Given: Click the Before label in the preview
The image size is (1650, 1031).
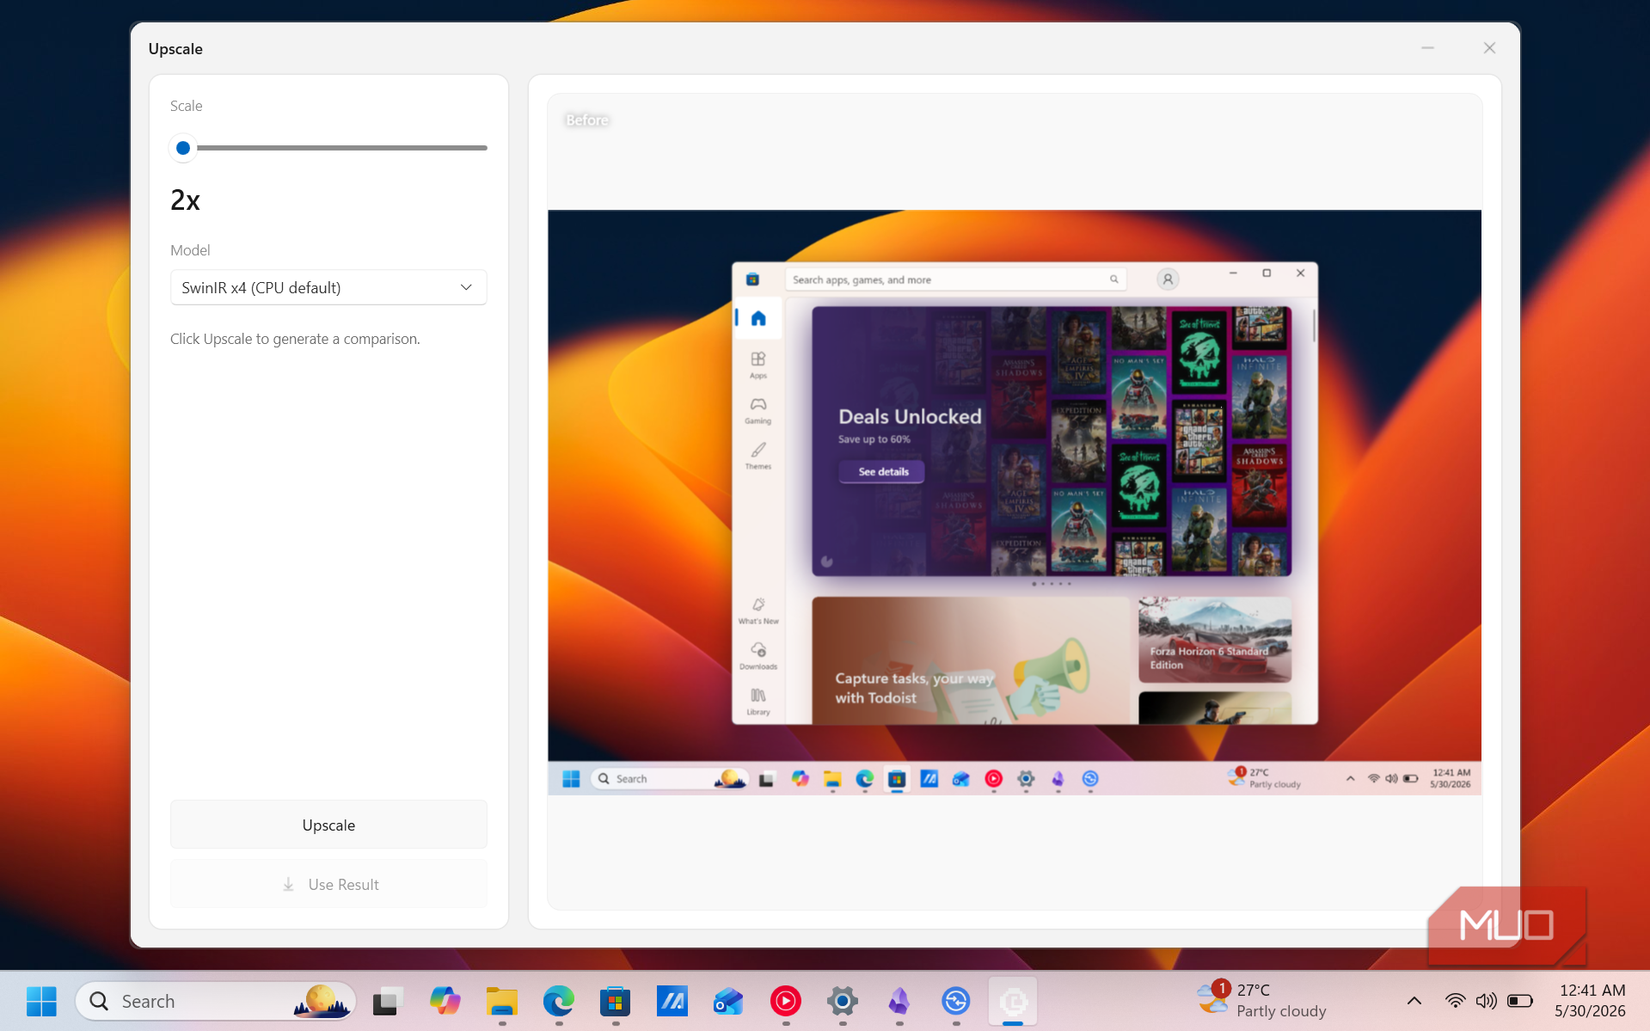Looking at the screenshot, I should pos(587,120).
